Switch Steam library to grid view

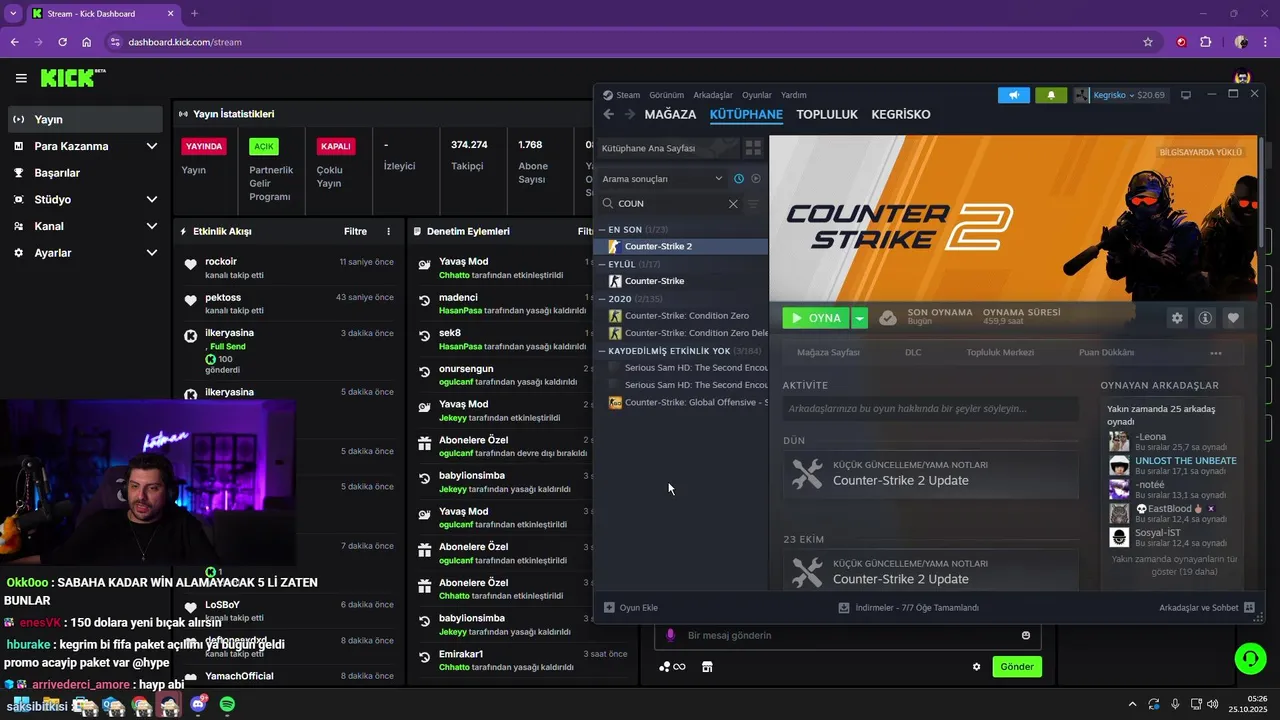coord(753,148)
